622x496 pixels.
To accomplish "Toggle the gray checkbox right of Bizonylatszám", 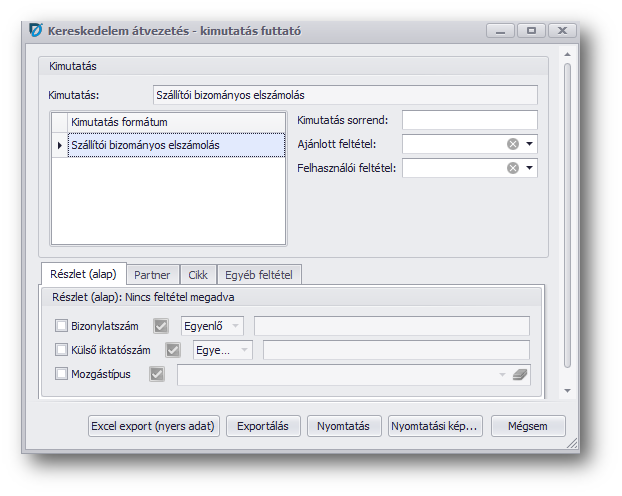I will coord(160,325).
